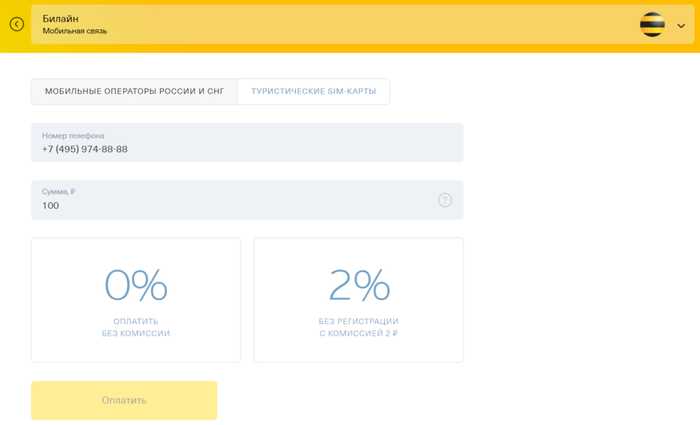Viewport: 700px width, 425px height.
Task: Open the Билайн provider selector field
Action: (362, 25)
